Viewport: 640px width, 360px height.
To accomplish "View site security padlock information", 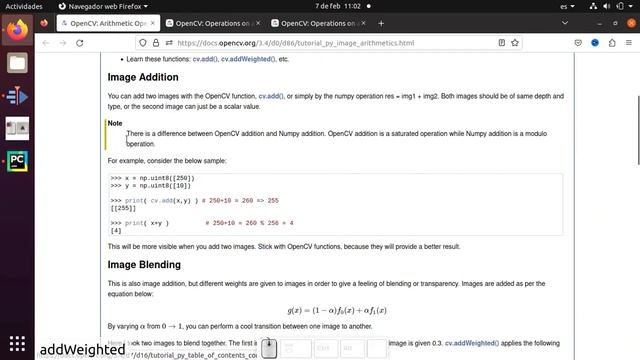I will [x=156, y=43].
